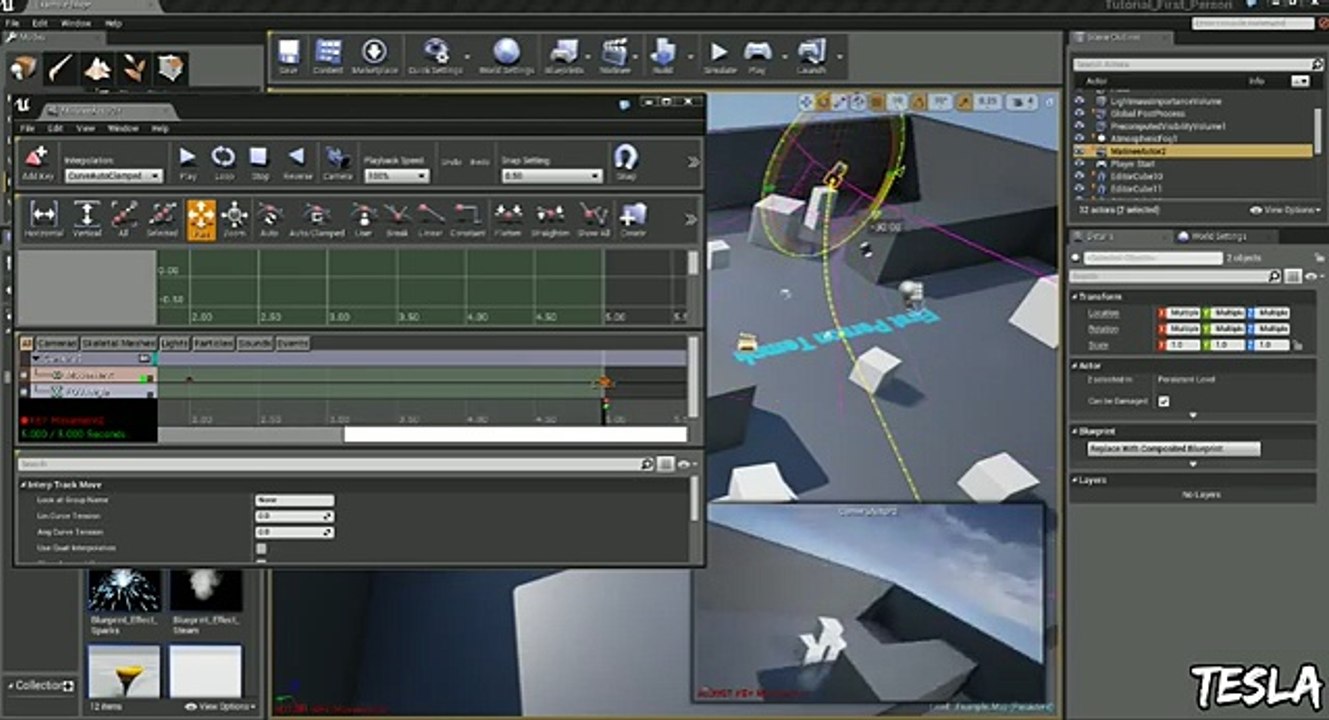Click the Flatten tangents icon
The width and height of the screenshot is (1329, 720).
pos(508,219)
